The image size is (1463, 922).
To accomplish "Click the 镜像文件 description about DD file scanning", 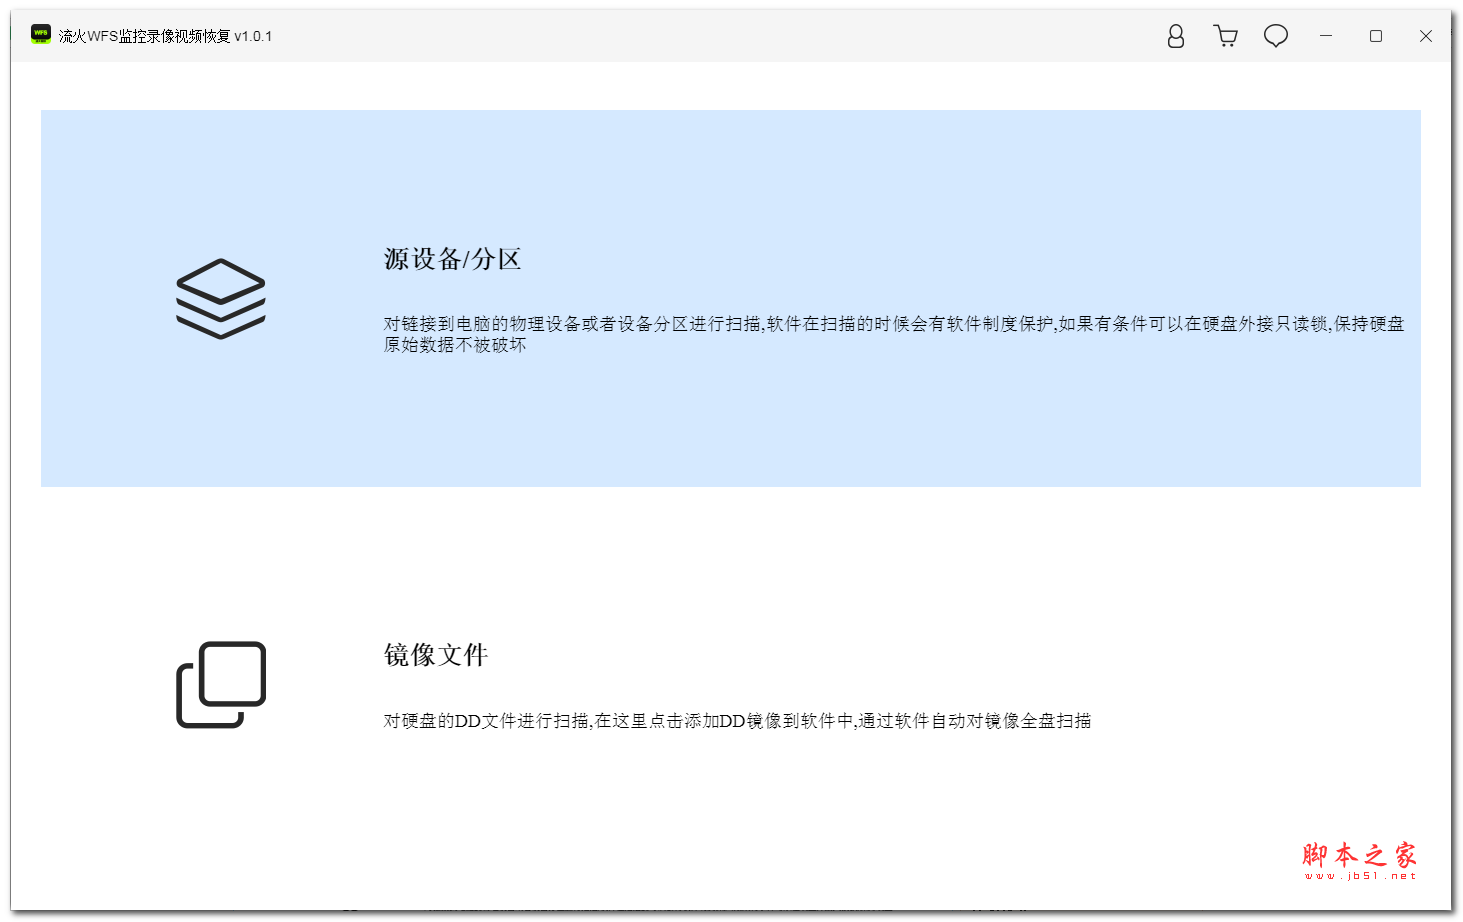I will coord(738,721).
